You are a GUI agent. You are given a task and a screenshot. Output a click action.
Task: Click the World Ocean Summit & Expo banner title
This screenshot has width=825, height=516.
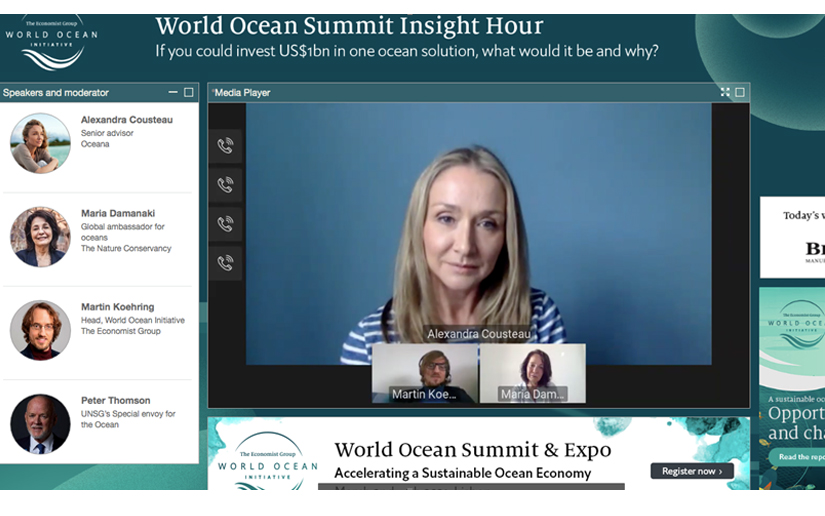(473, 450)
